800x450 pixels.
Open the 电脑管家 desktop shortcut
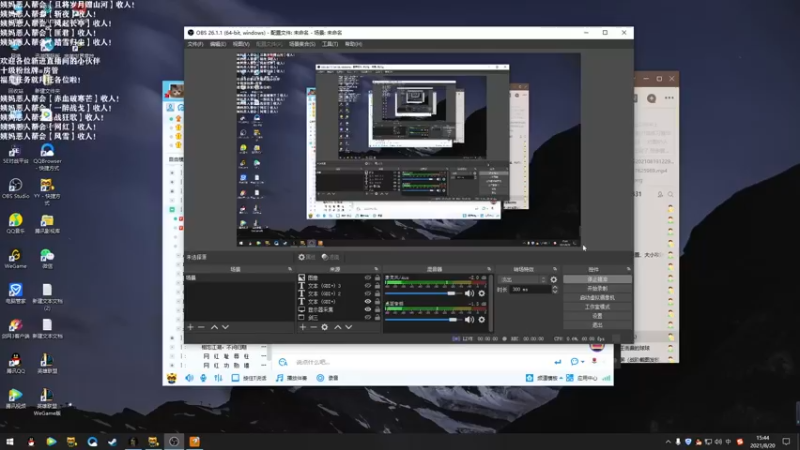[x=15, y=293]
